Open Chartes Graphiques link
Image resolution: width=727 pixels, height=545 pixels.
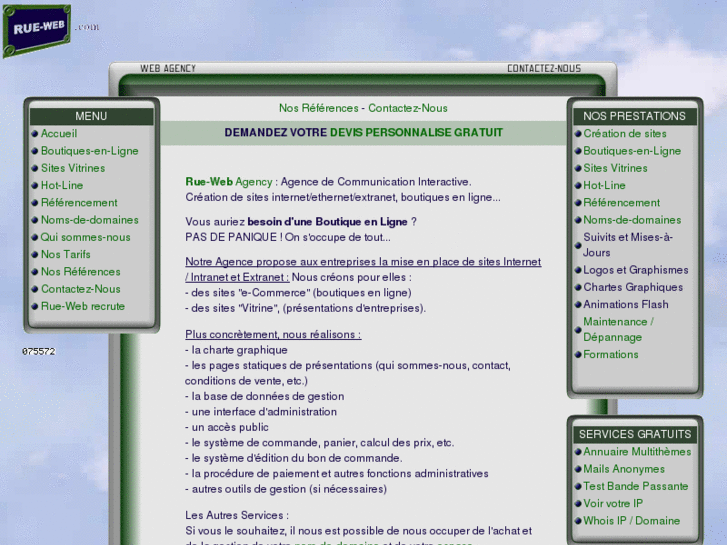pyautogui.click(x=633, y=287)
